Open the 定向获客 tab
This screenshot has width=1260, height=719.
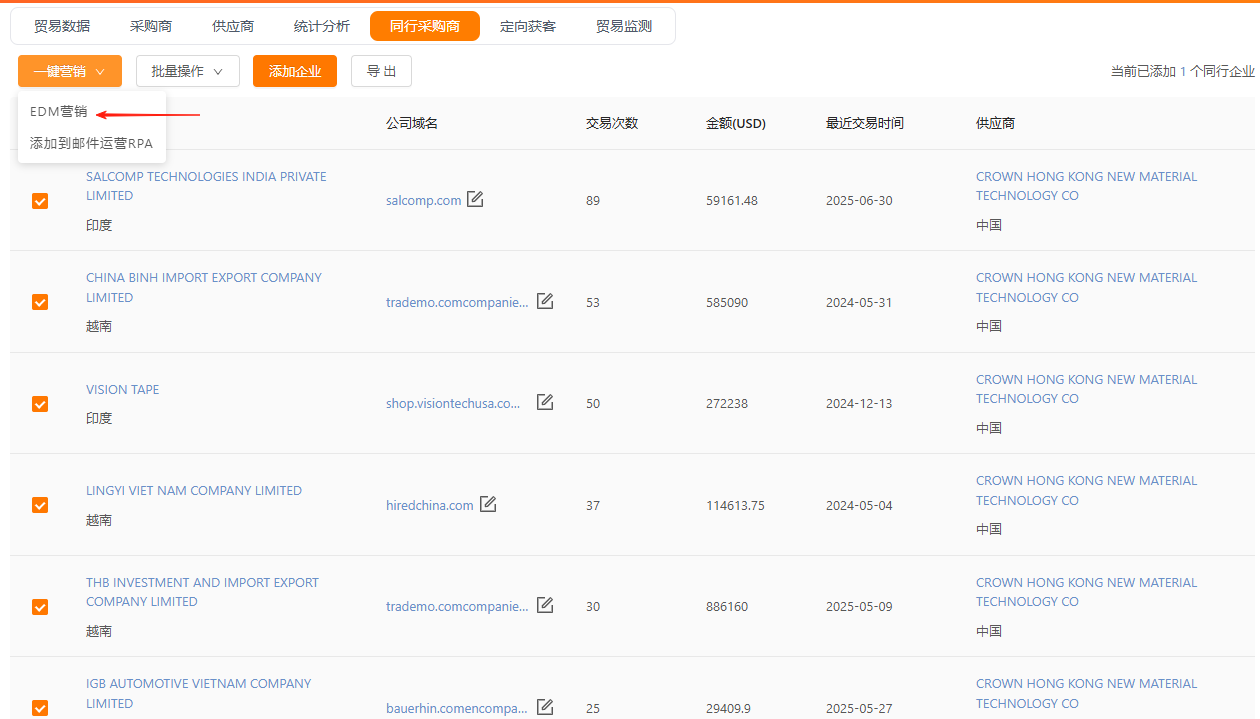[528, 26]
